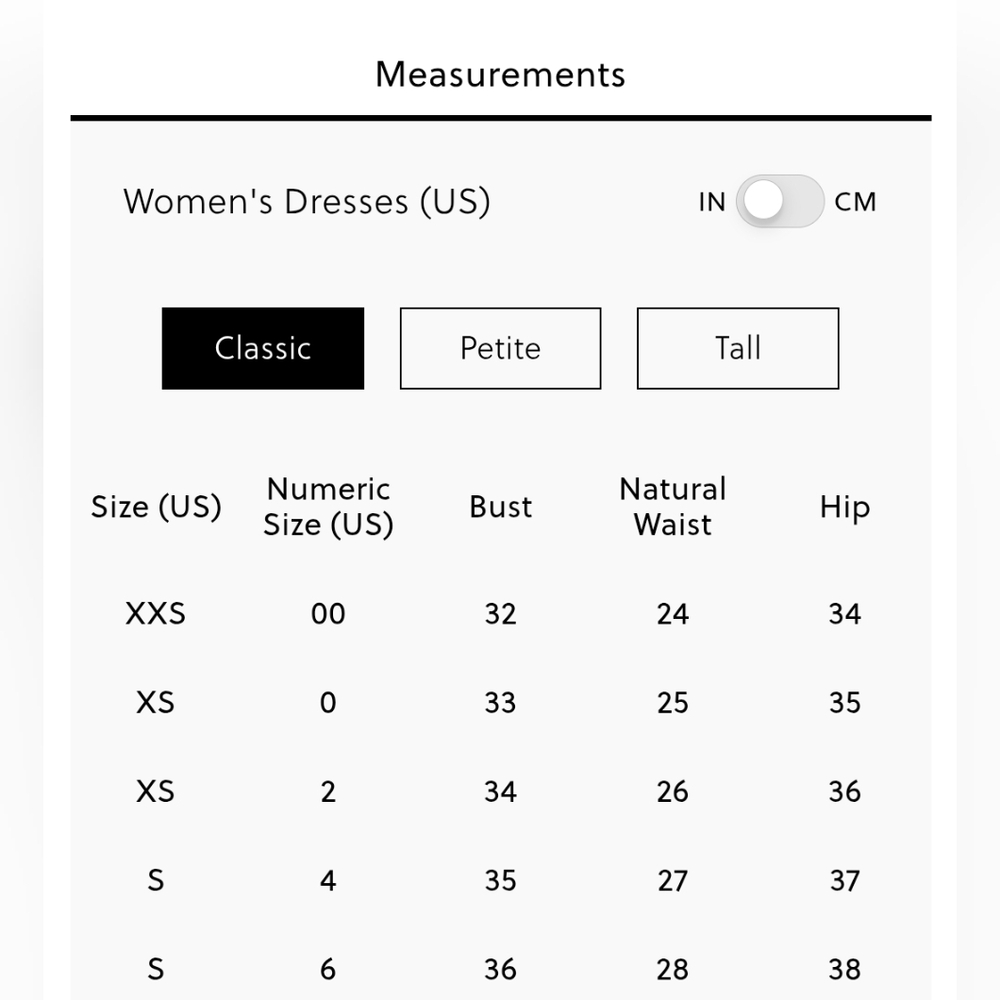This screenshot has width=1000, height=1000.
Task: Click the Bust column header
Action: pos(500,507)
